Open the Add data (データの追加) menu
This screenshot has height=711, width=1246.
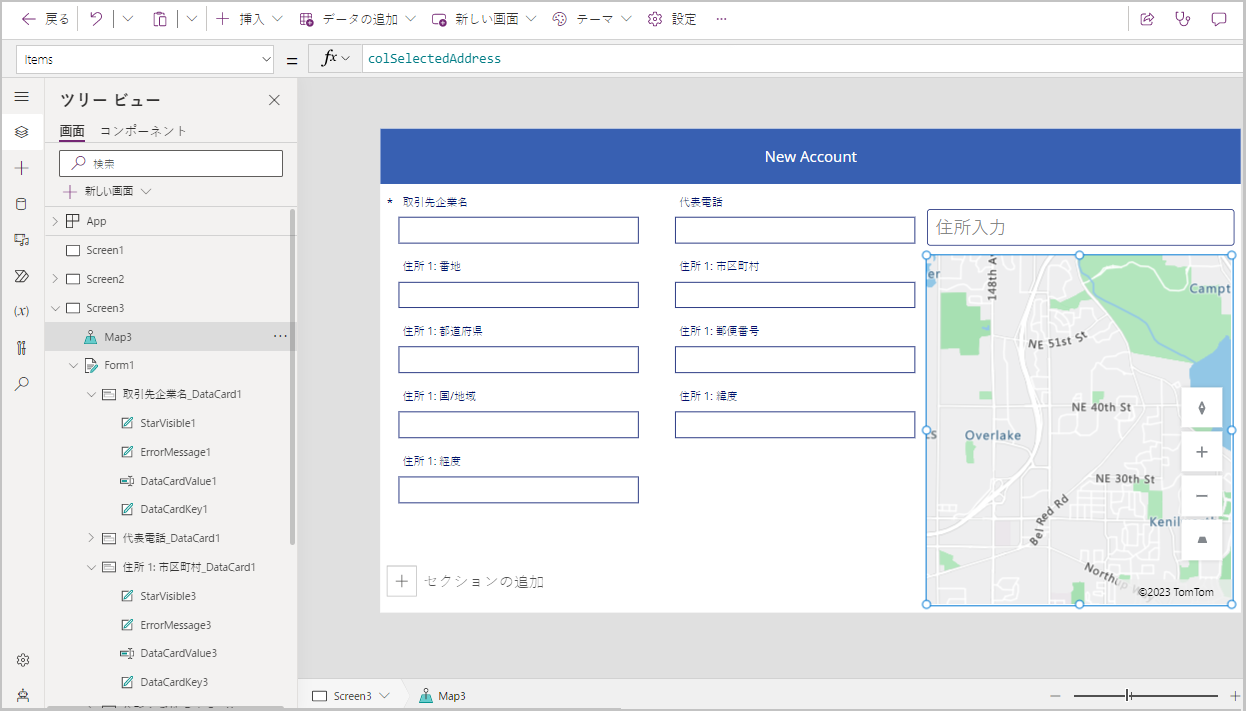[x=358, y=19]
